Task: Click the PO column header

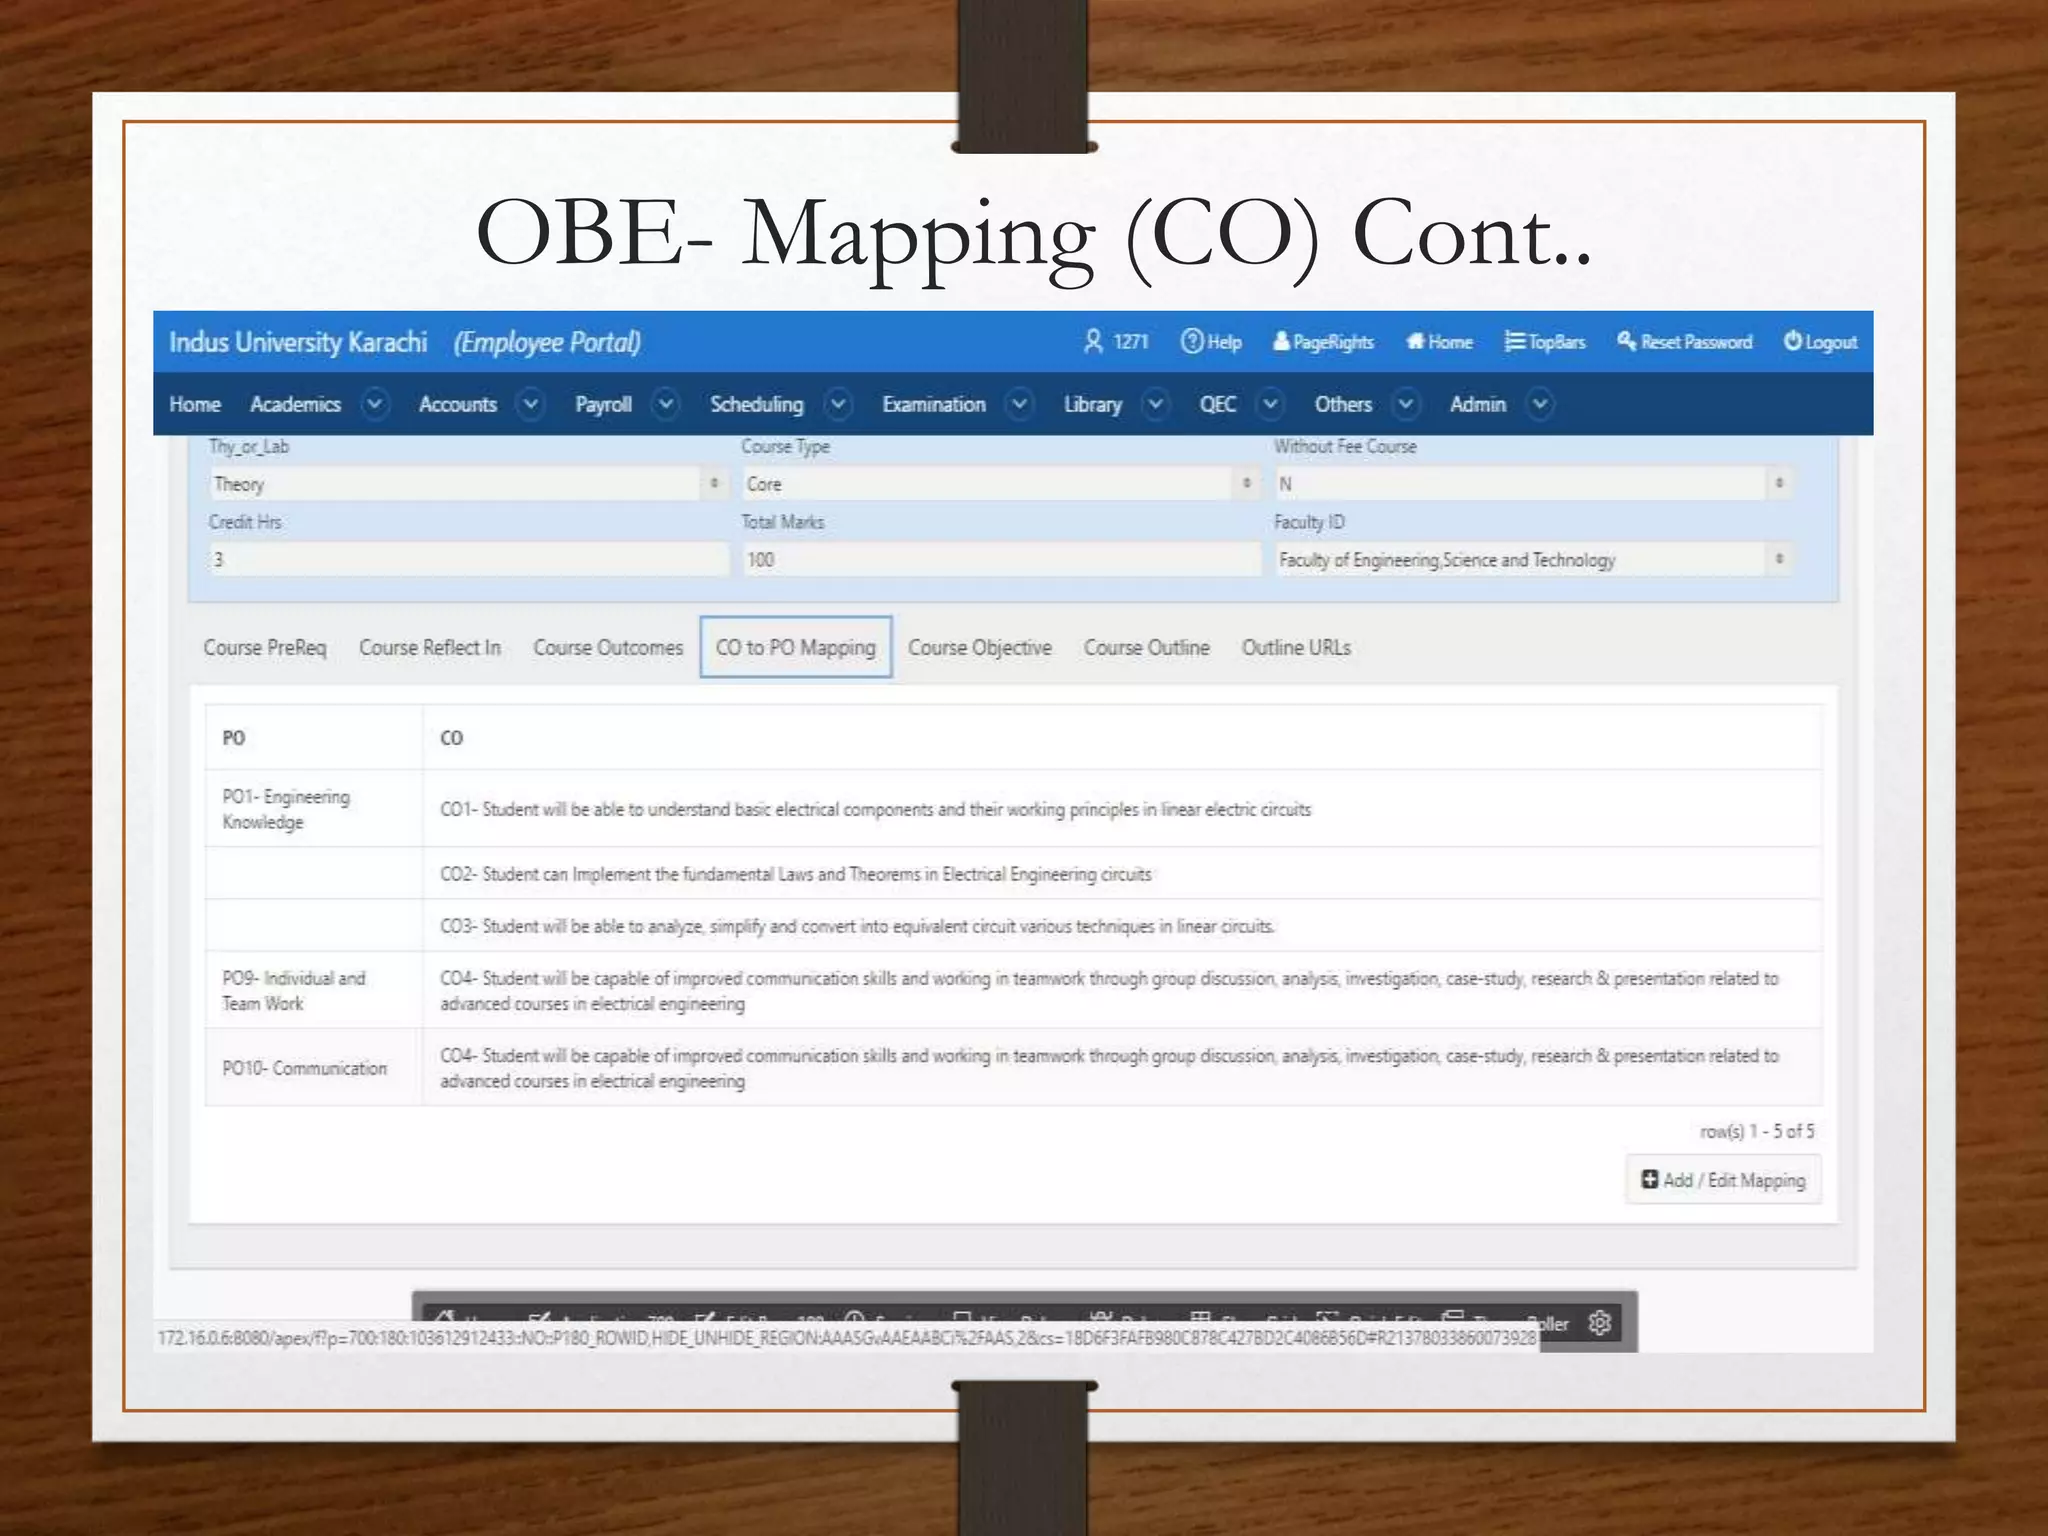Action: [x=234, y=738]
